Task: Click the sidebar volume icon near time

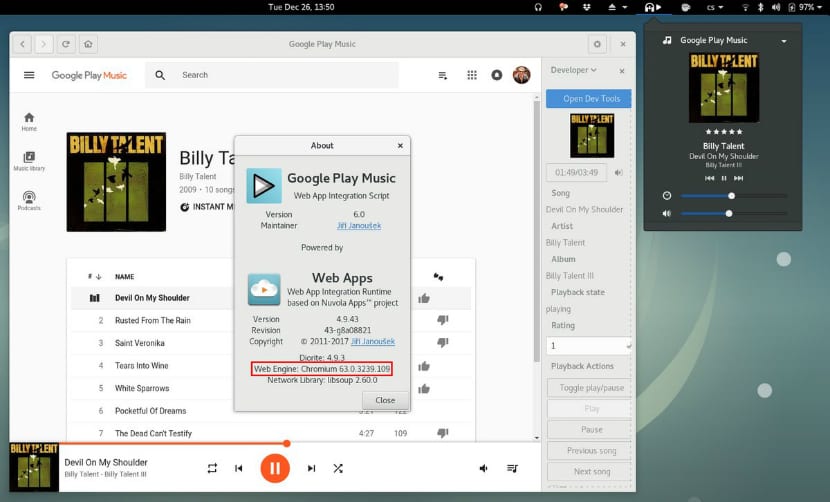Action: pyautogui.click(x=618, y=173)
